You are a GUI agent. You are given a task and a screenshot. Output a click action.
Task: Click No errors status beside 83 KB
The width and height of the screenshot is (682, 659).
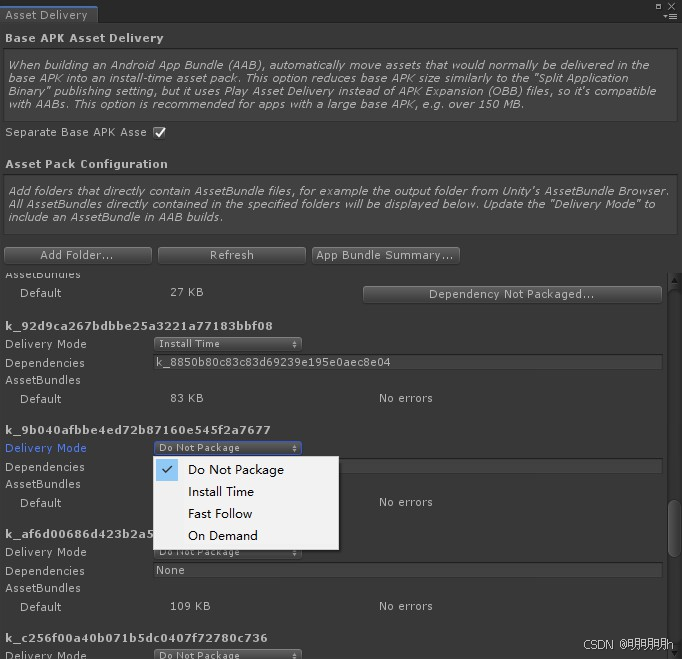click(x=406, y=398)
